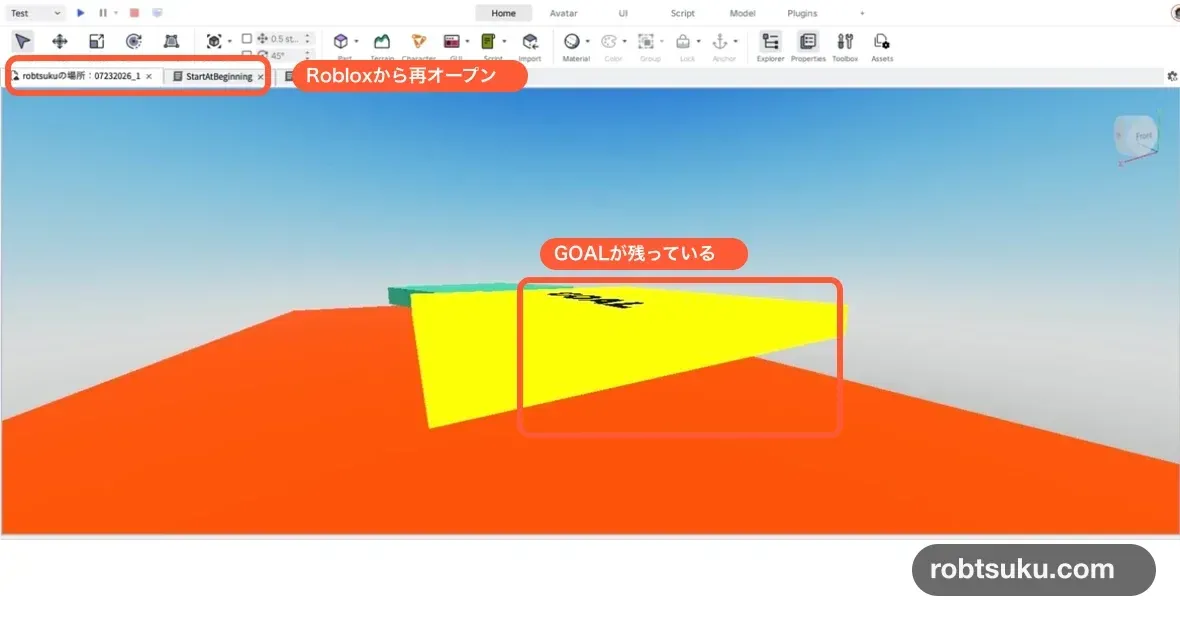1180x620 pixels.
Task: Click the move increment stepper arrows
Action: 307,38
